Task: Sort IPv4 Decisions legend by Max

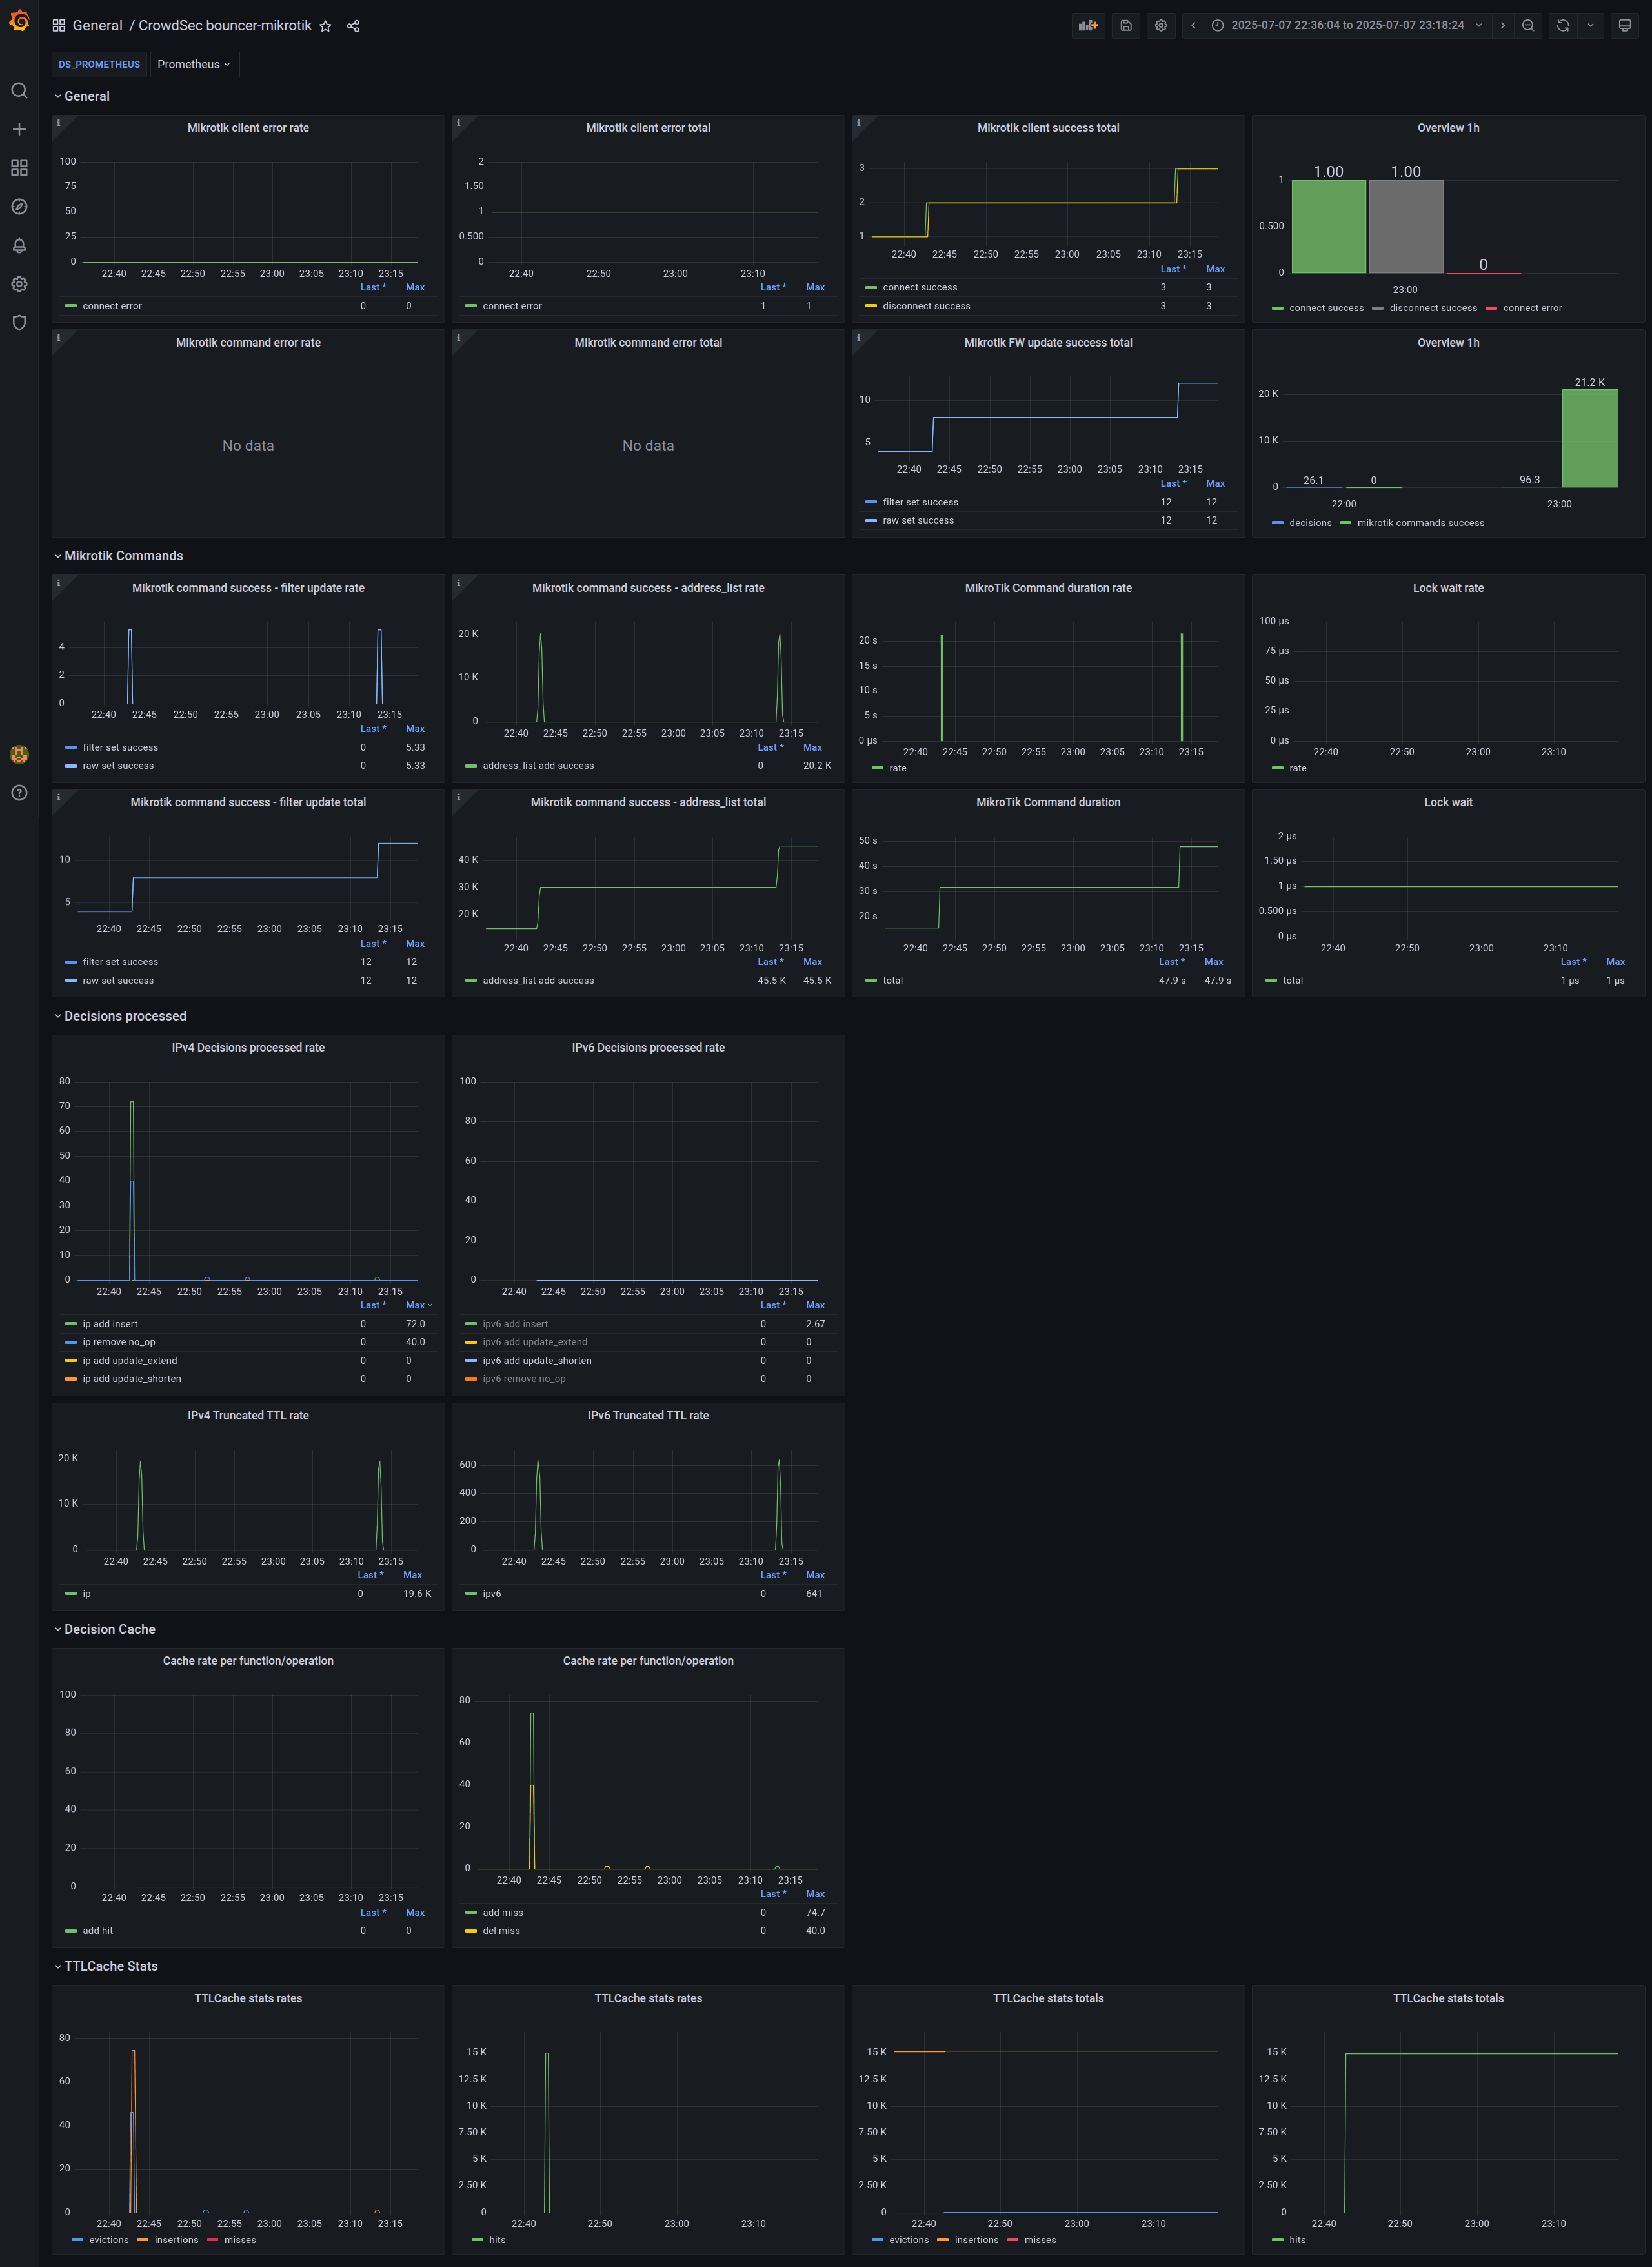Action: (418, 1305)
